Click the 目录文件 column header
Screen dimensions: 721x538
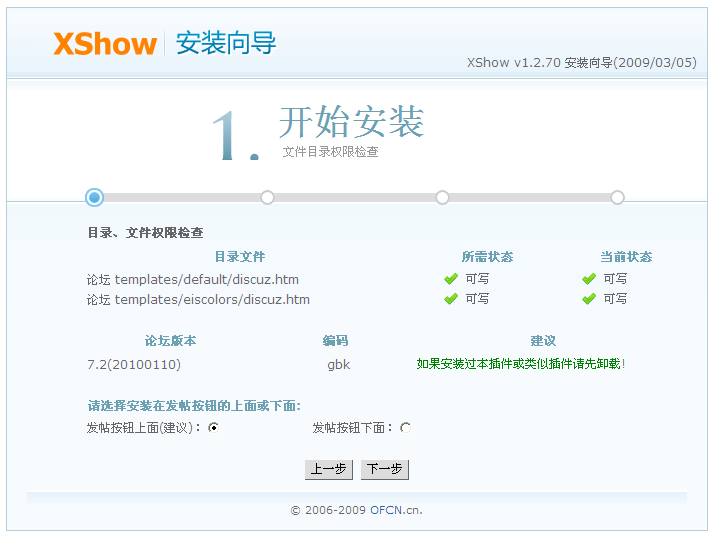coord(240,257)
